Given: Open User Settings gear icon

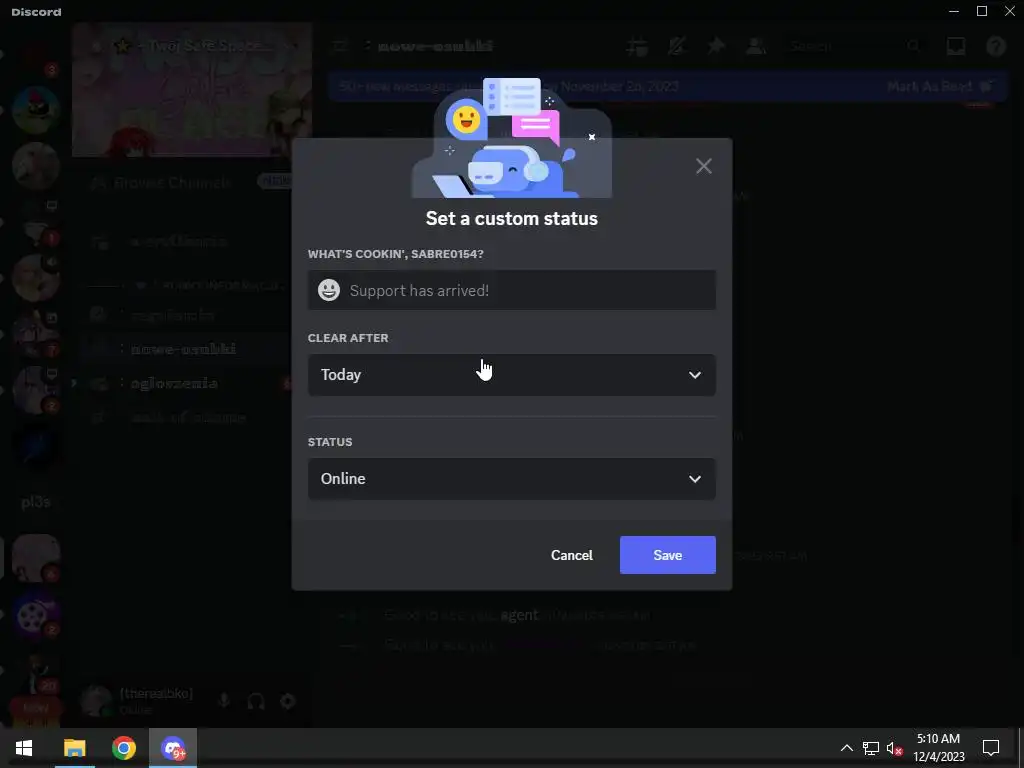Looking at the screenshot, I should pos(288,701).
